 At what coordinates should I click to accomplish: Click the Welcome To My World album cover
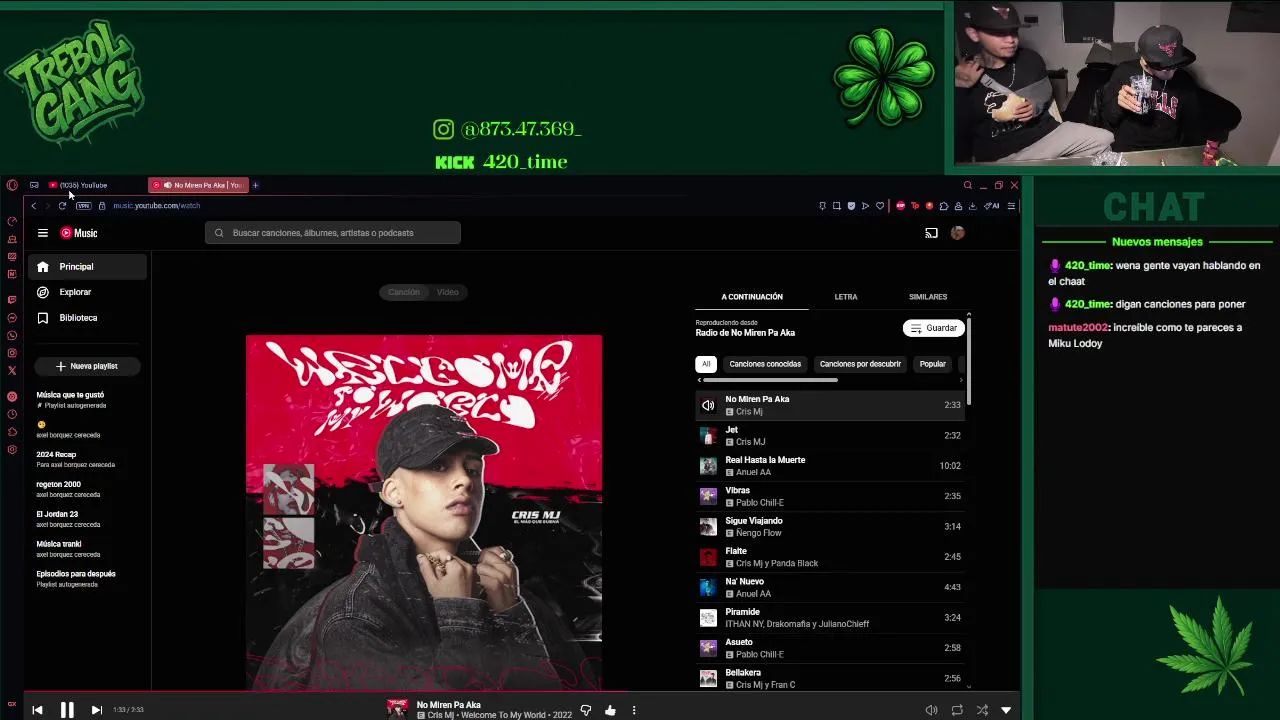[424, 512]
